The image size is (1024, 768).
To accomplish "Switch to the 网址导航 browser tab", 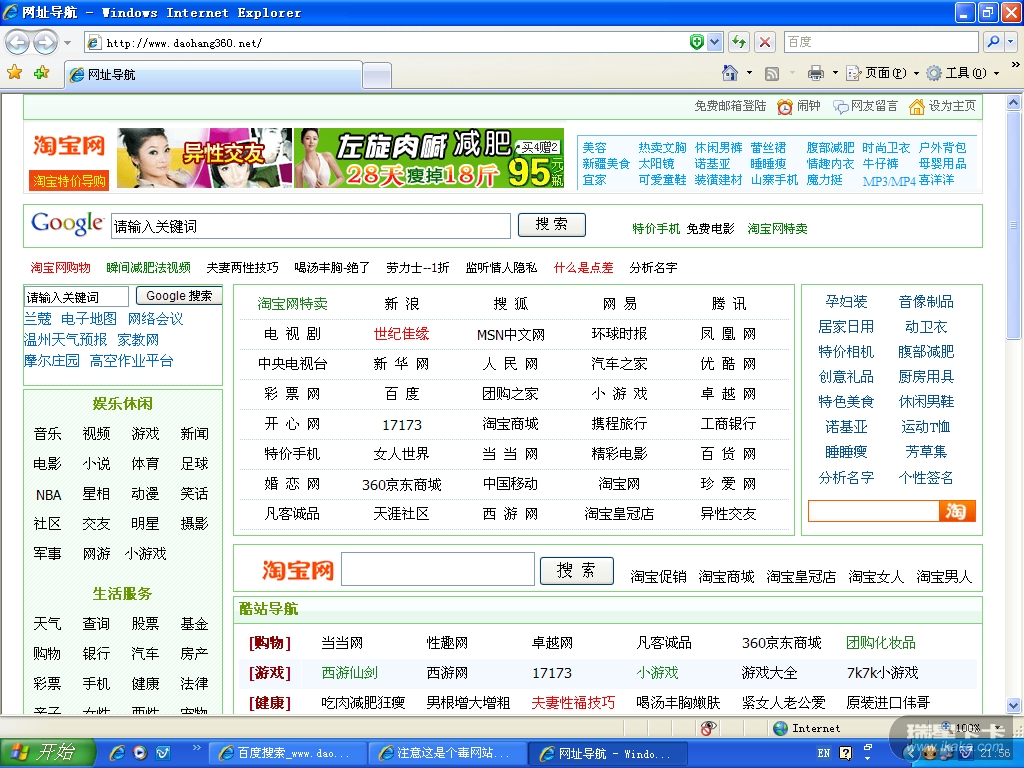I will [212, 75].
